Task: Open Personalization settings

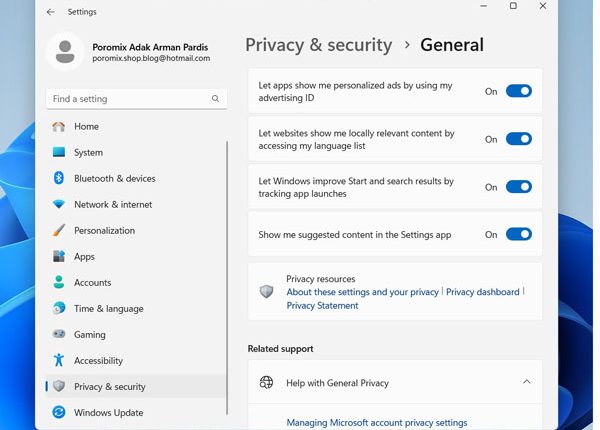Action: [136, 230]
